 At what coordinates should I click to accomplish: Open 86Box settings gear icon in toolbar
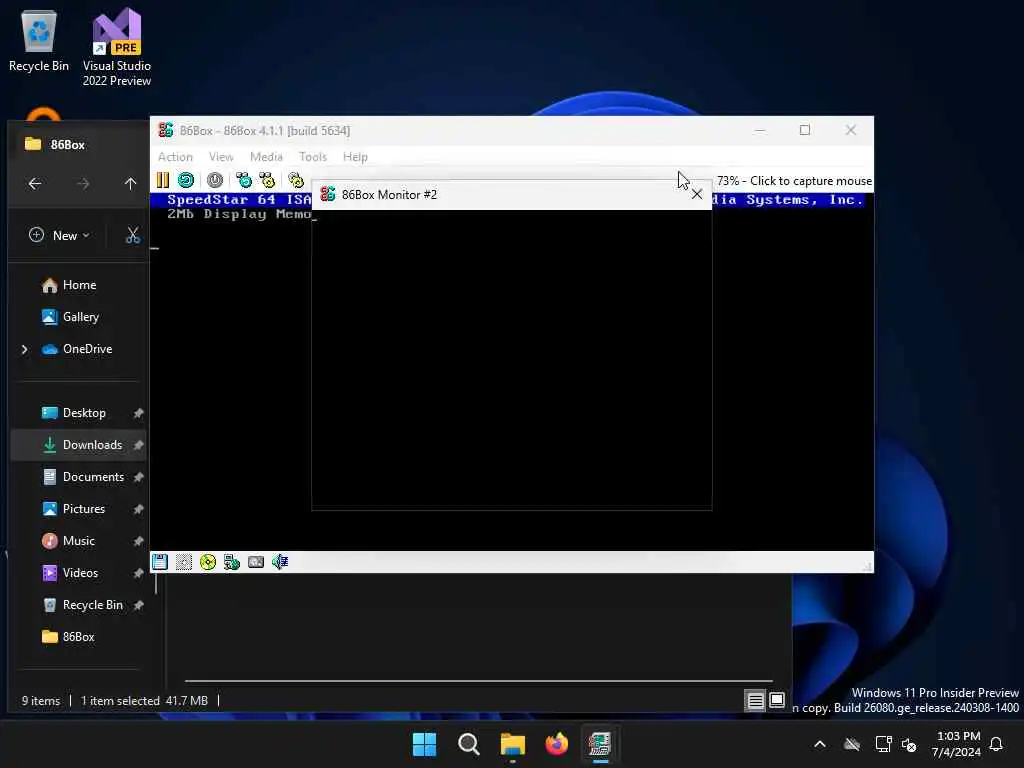pyautogui.click(x=296, y=180)
